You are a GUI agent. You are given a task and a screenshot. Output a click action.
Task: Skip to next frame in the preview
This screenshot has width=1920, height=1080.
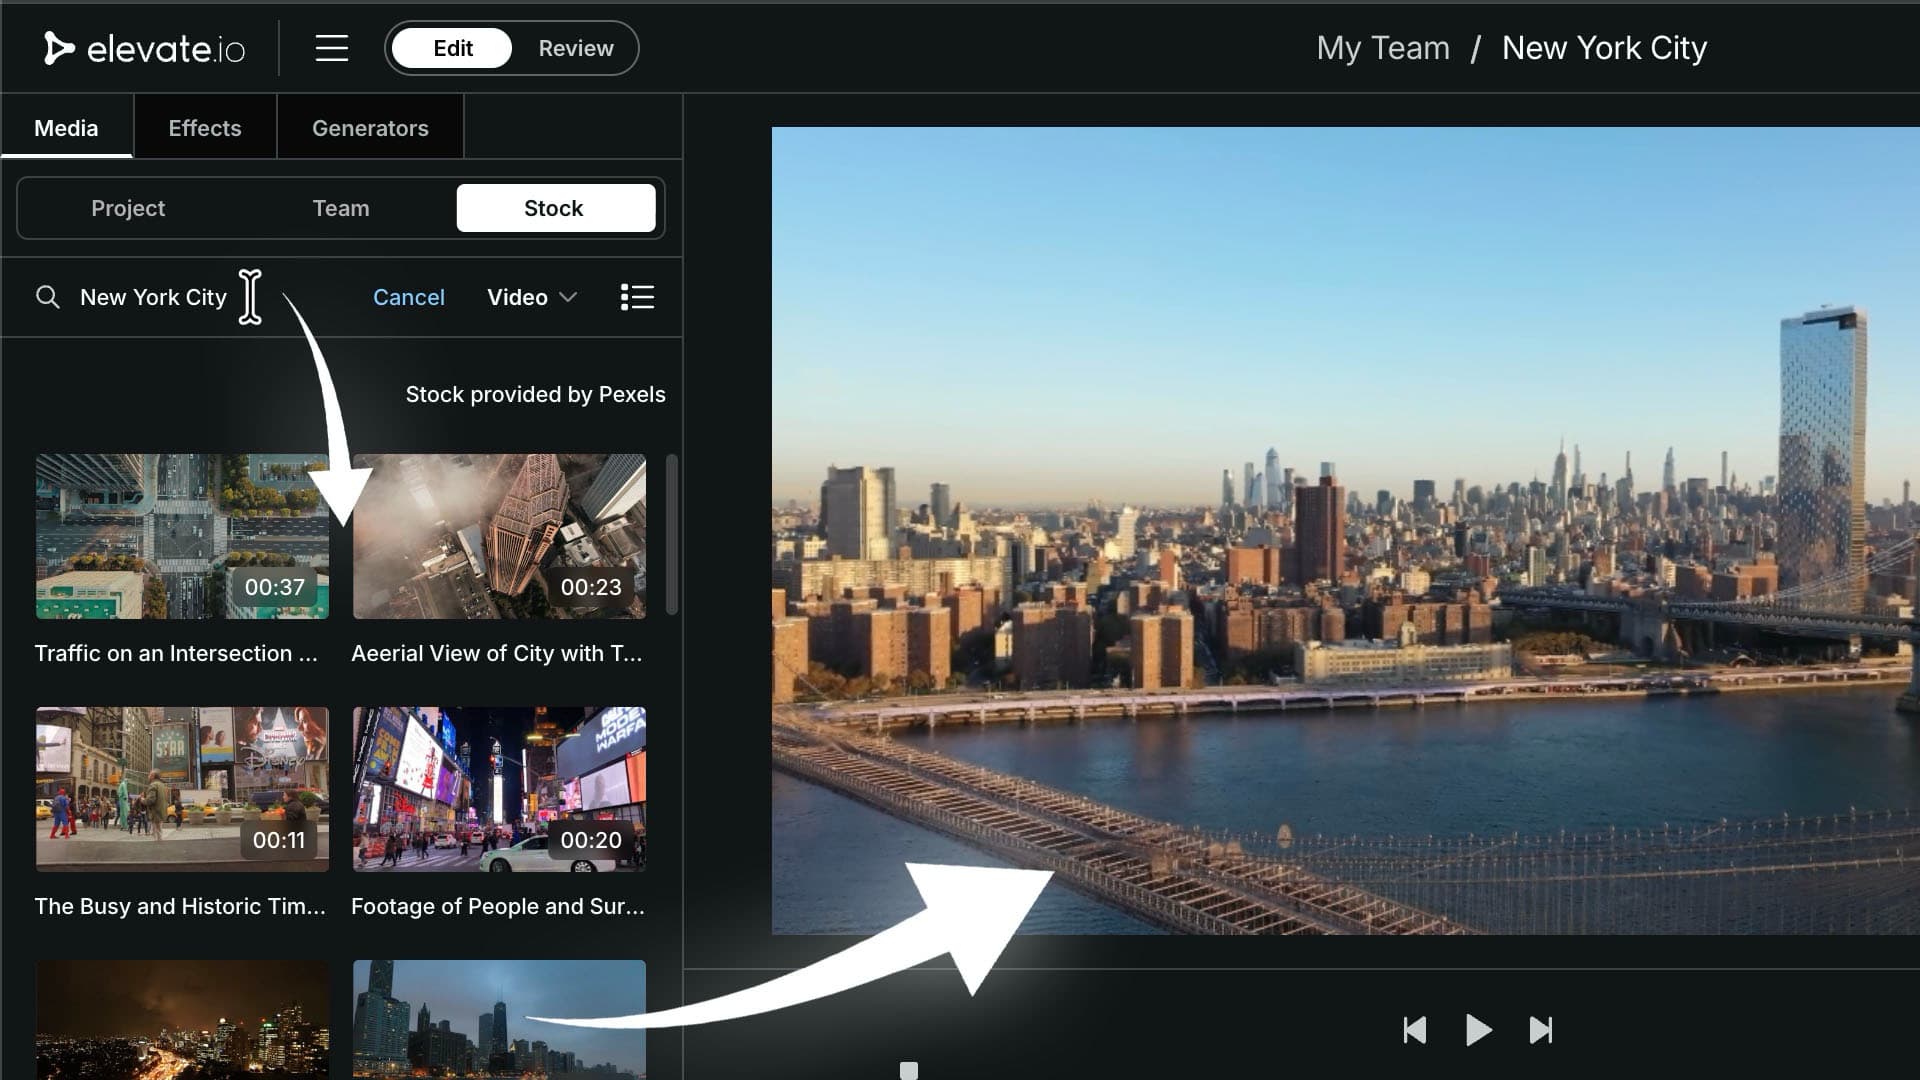click(1540, 1030)
